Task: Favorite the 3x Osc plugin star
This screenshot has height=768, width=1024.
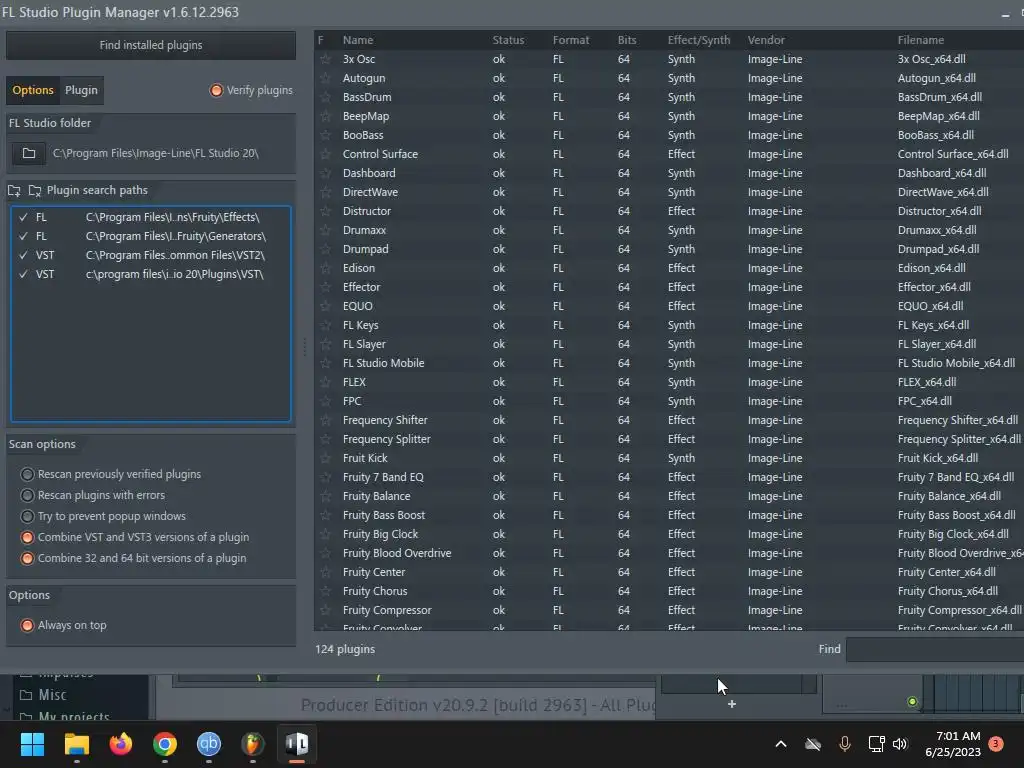Action: [x=325, y=59]
